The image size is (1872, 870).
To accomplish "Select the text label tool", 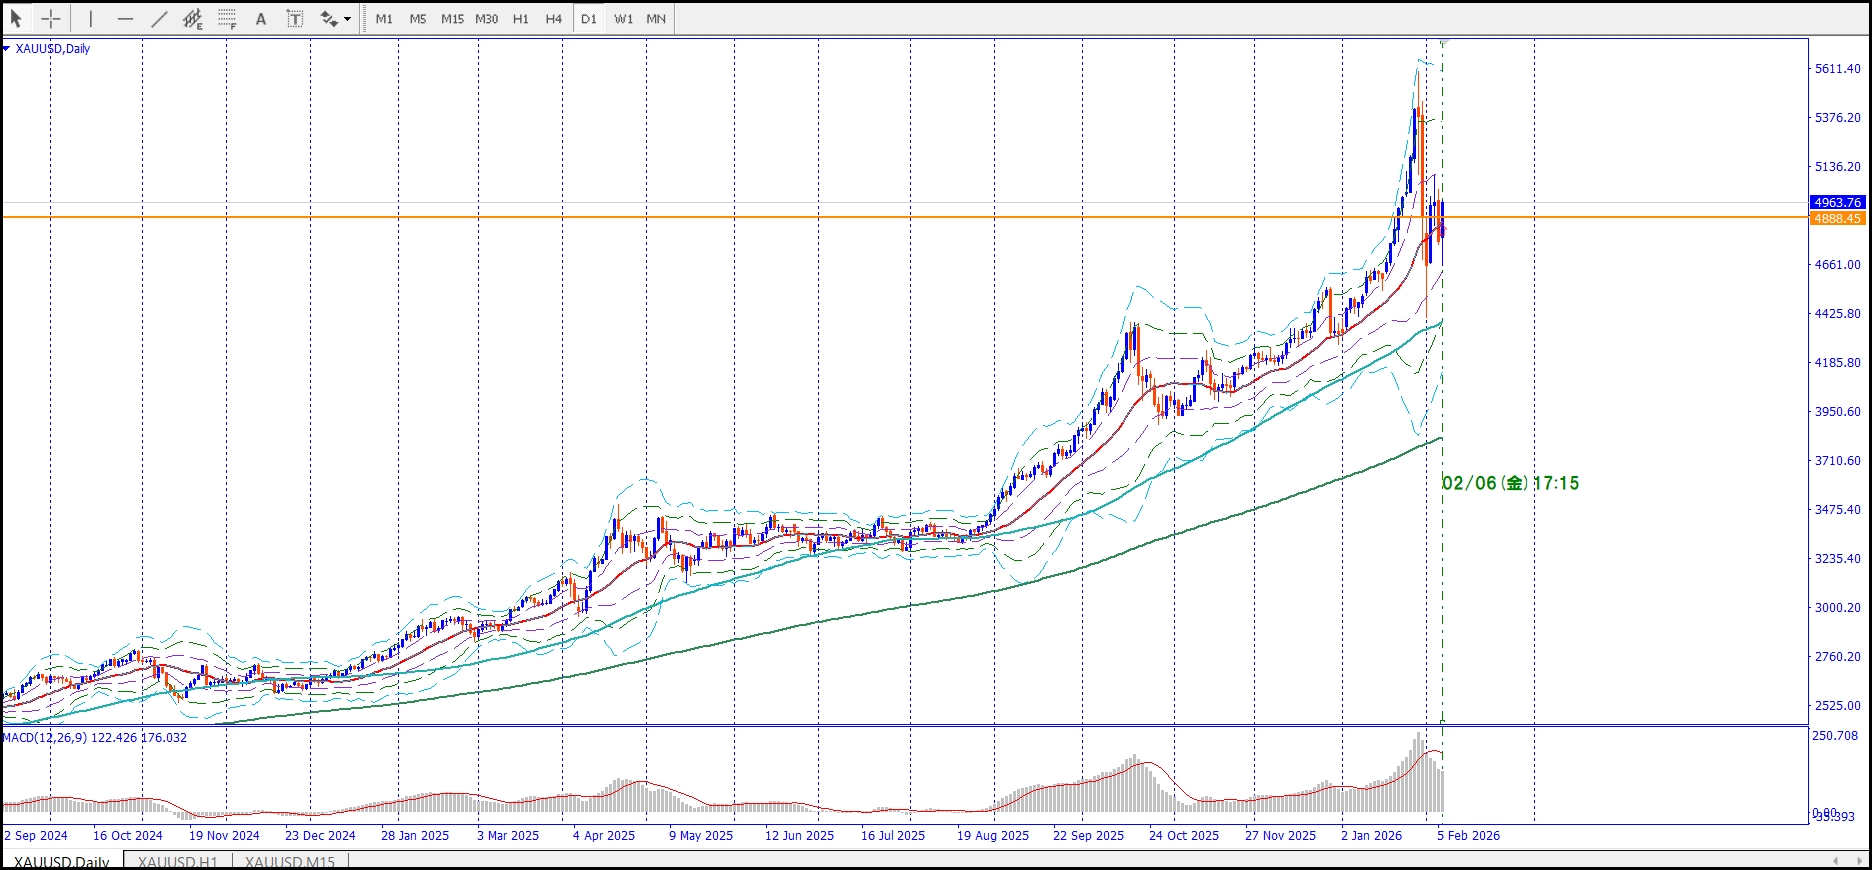I will point(295,19).
